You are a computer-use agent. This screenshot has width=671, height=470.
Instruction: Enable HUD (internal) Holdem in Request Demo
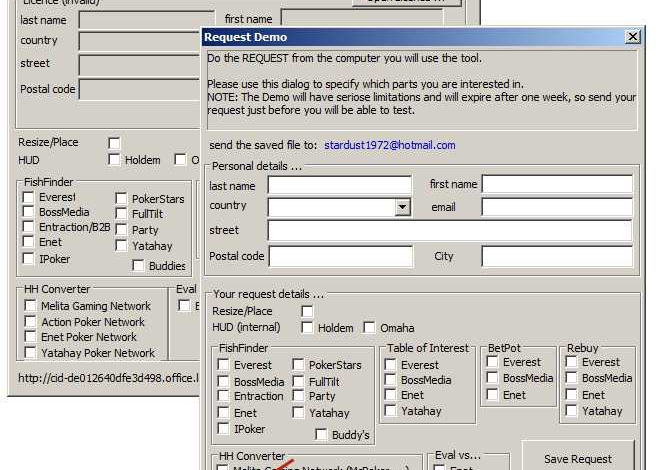[x=307, y=327]
